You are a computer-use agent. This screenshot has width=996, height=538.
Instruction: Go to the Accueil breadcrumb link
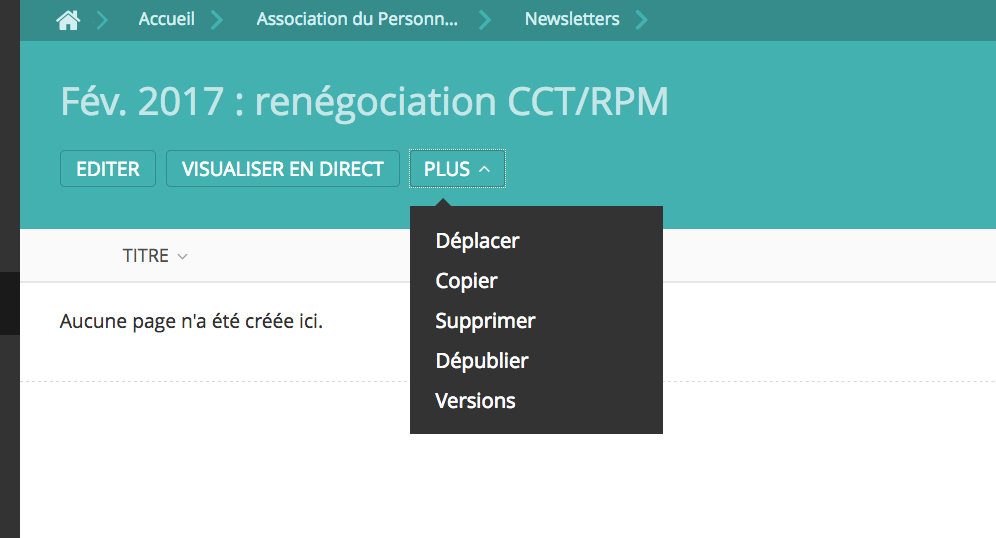pos(167,19)
